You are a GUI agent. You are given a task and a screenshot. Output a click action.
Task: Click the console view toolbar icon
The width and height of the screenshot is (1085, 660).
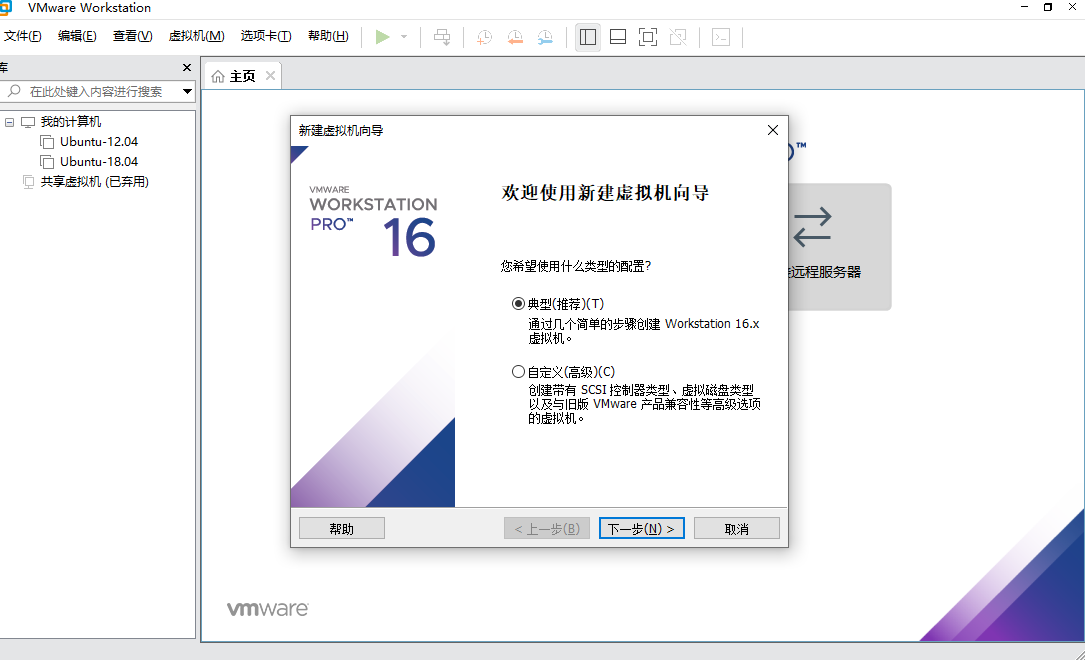721,37
